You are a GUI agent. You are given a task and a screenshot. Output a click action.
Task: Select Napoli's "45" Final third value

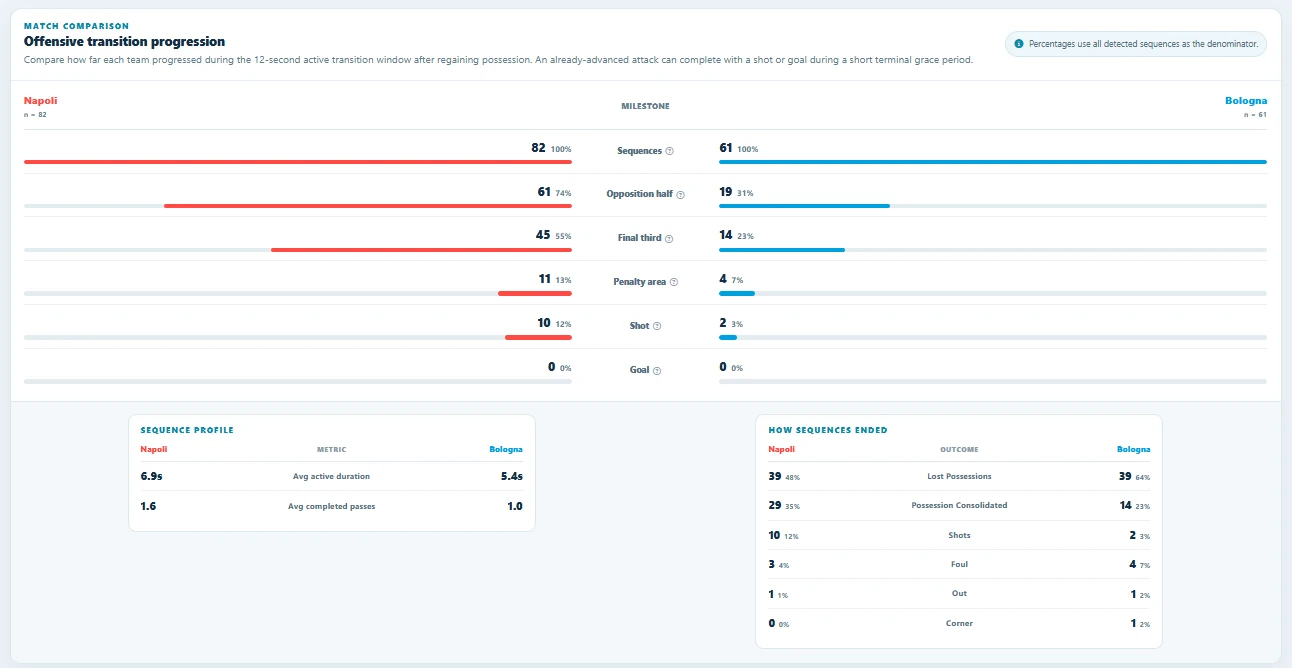543,235
